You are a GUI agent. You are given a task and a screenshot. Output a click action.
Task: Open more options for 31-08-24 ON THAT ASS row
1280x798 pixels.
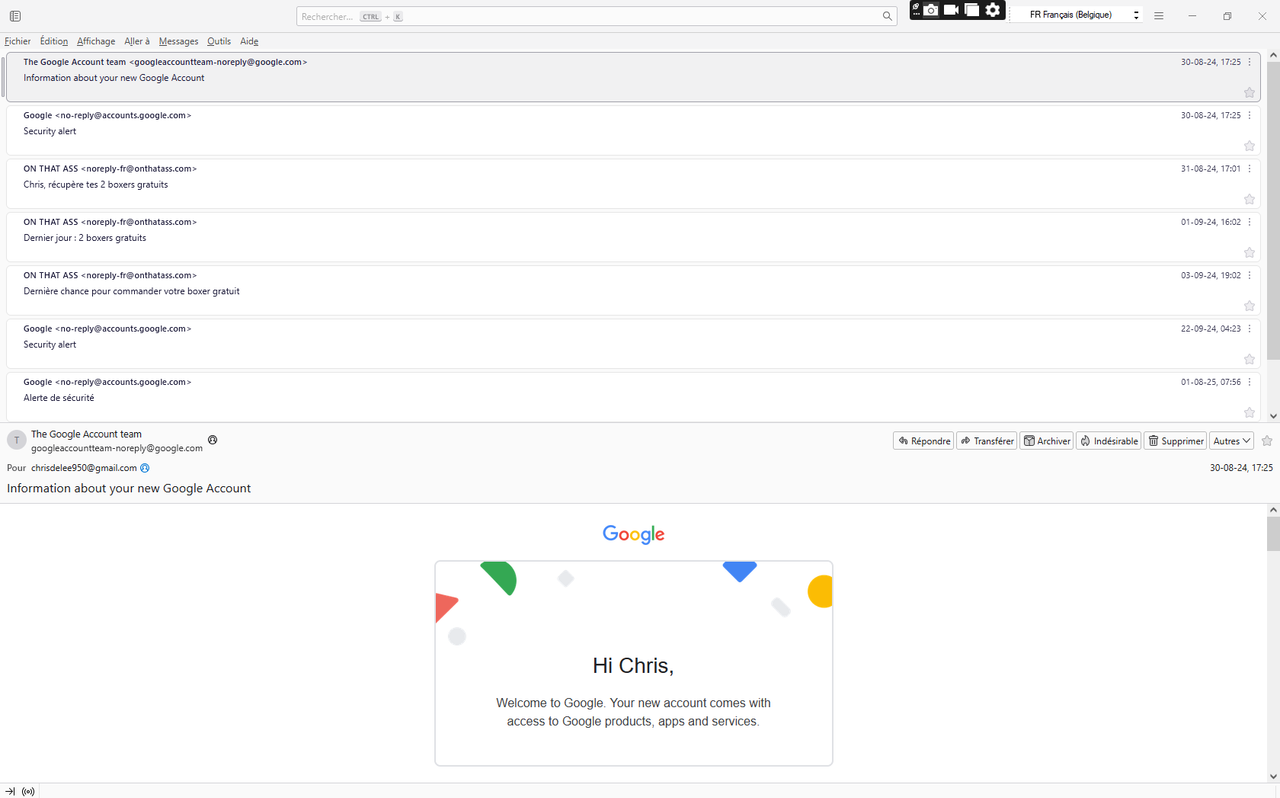click(1250, 168)
